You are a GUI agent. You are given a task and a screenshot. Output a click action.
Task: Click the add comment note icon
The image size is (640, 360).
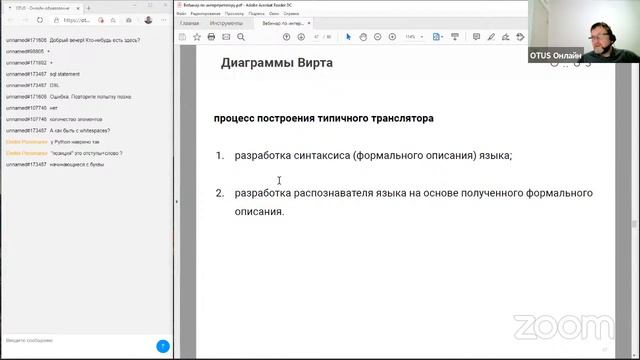pyautogui.click(x=476, y=37)
